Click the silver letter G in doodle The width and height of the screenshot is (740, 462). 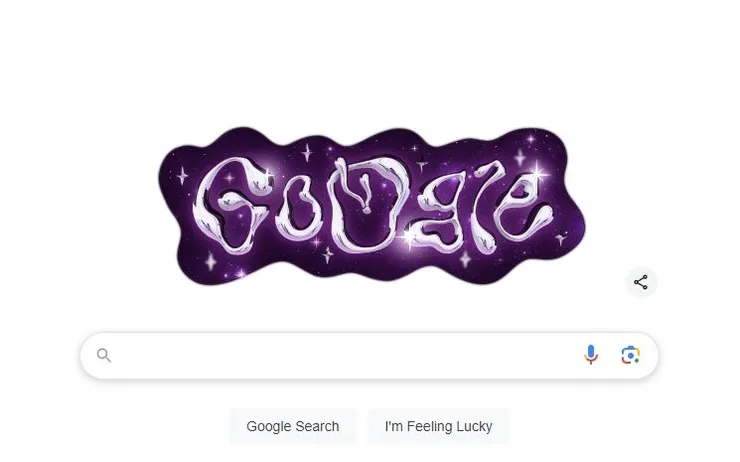[233, 205]
